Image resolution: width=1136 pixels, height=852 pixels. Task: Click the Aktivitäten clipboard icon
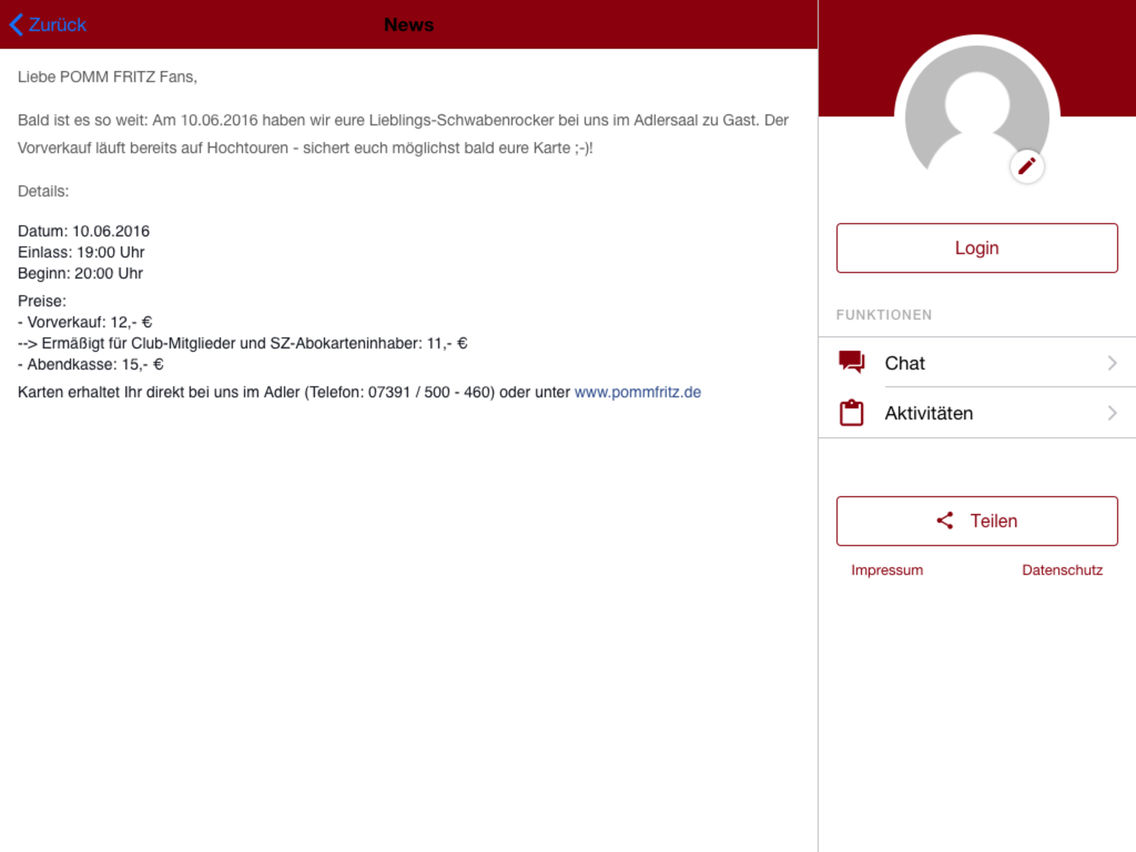[851, 412]
